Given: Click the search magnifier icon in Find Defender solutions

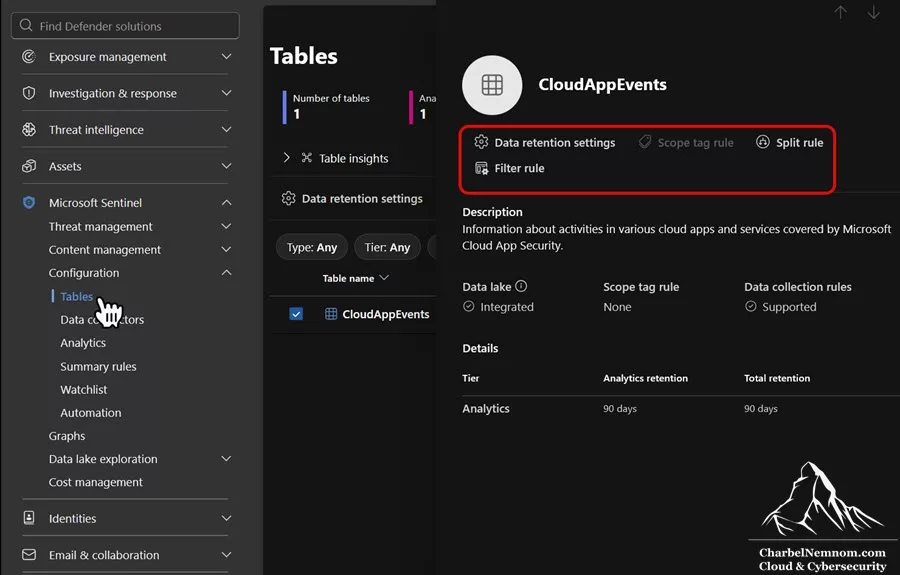Looking at the screenshot, I should click(26, 25).
